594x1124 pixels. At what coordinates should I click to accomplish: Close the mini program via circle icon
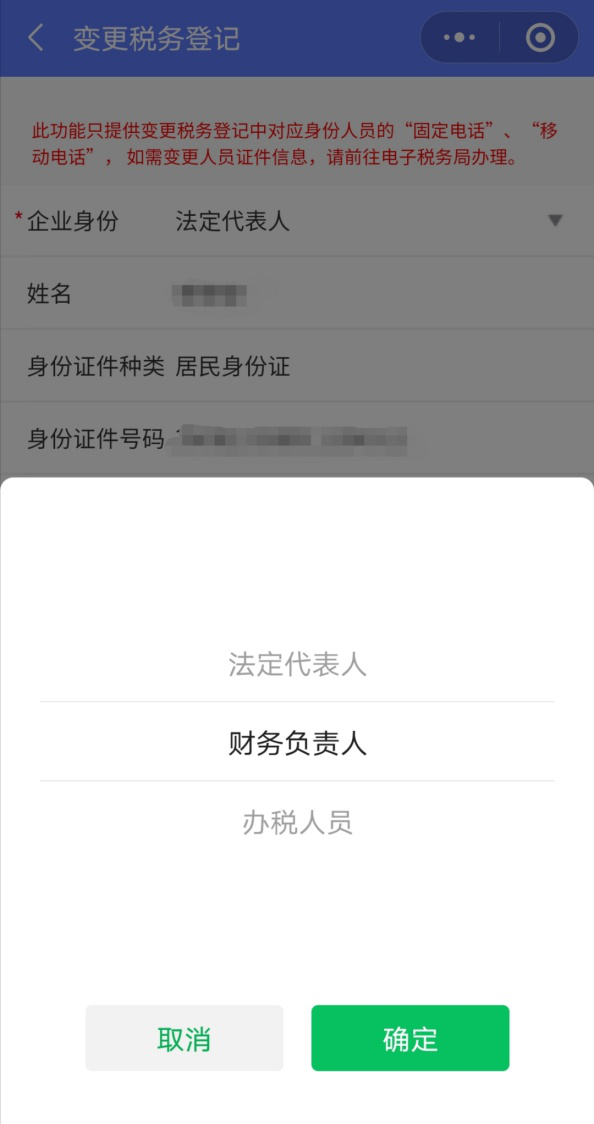[x=540, y=37]
